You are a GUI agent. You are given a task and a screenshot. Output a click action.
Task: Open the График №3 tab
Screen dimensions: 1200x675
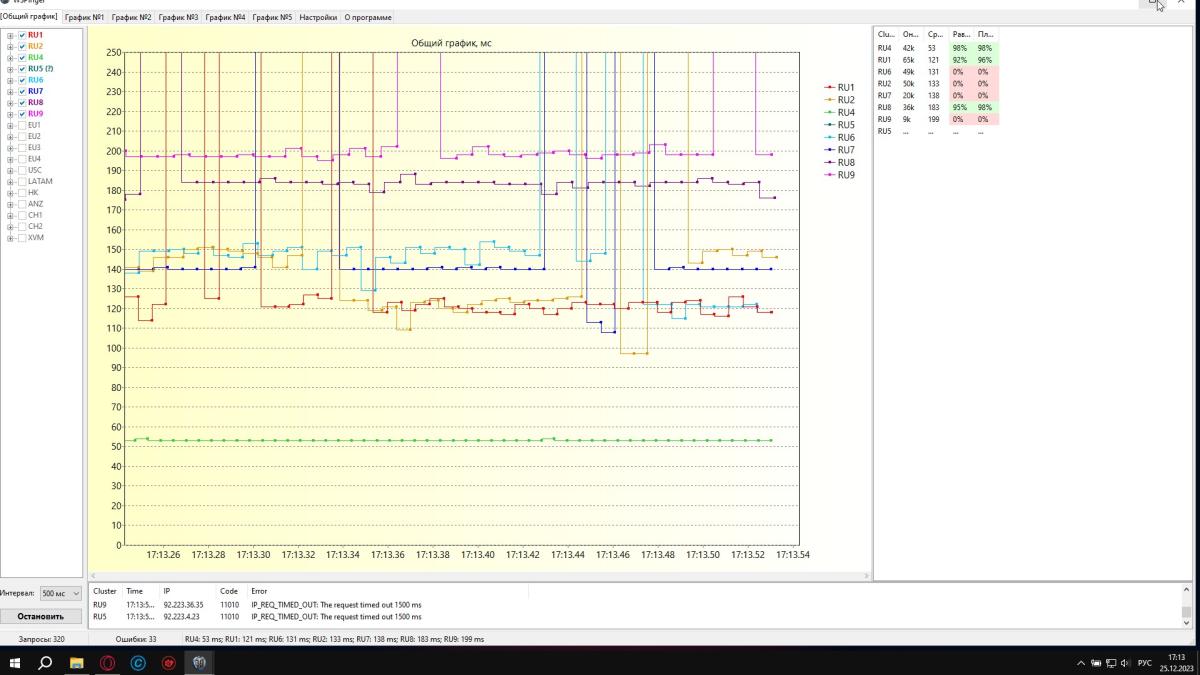click(178, 17)
